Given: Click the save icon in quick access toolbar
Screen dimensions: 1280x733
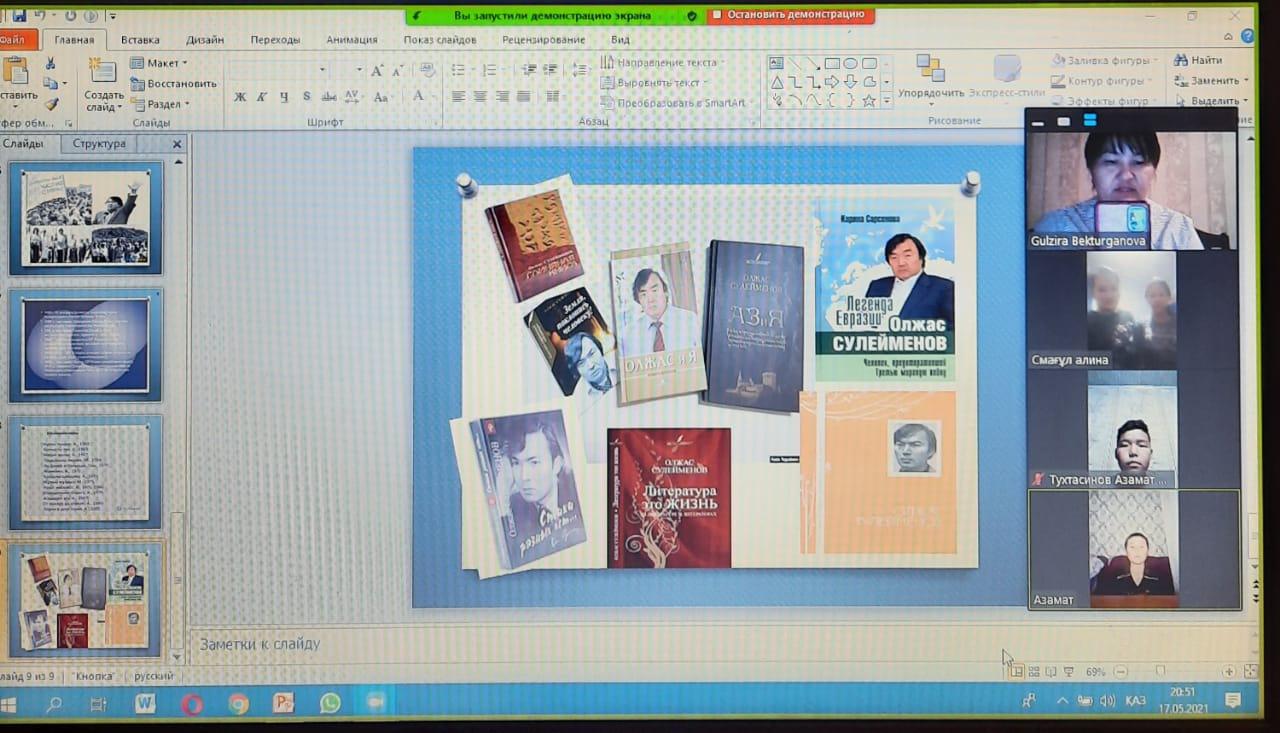Looking at the screenshot, I should point(19,16).
